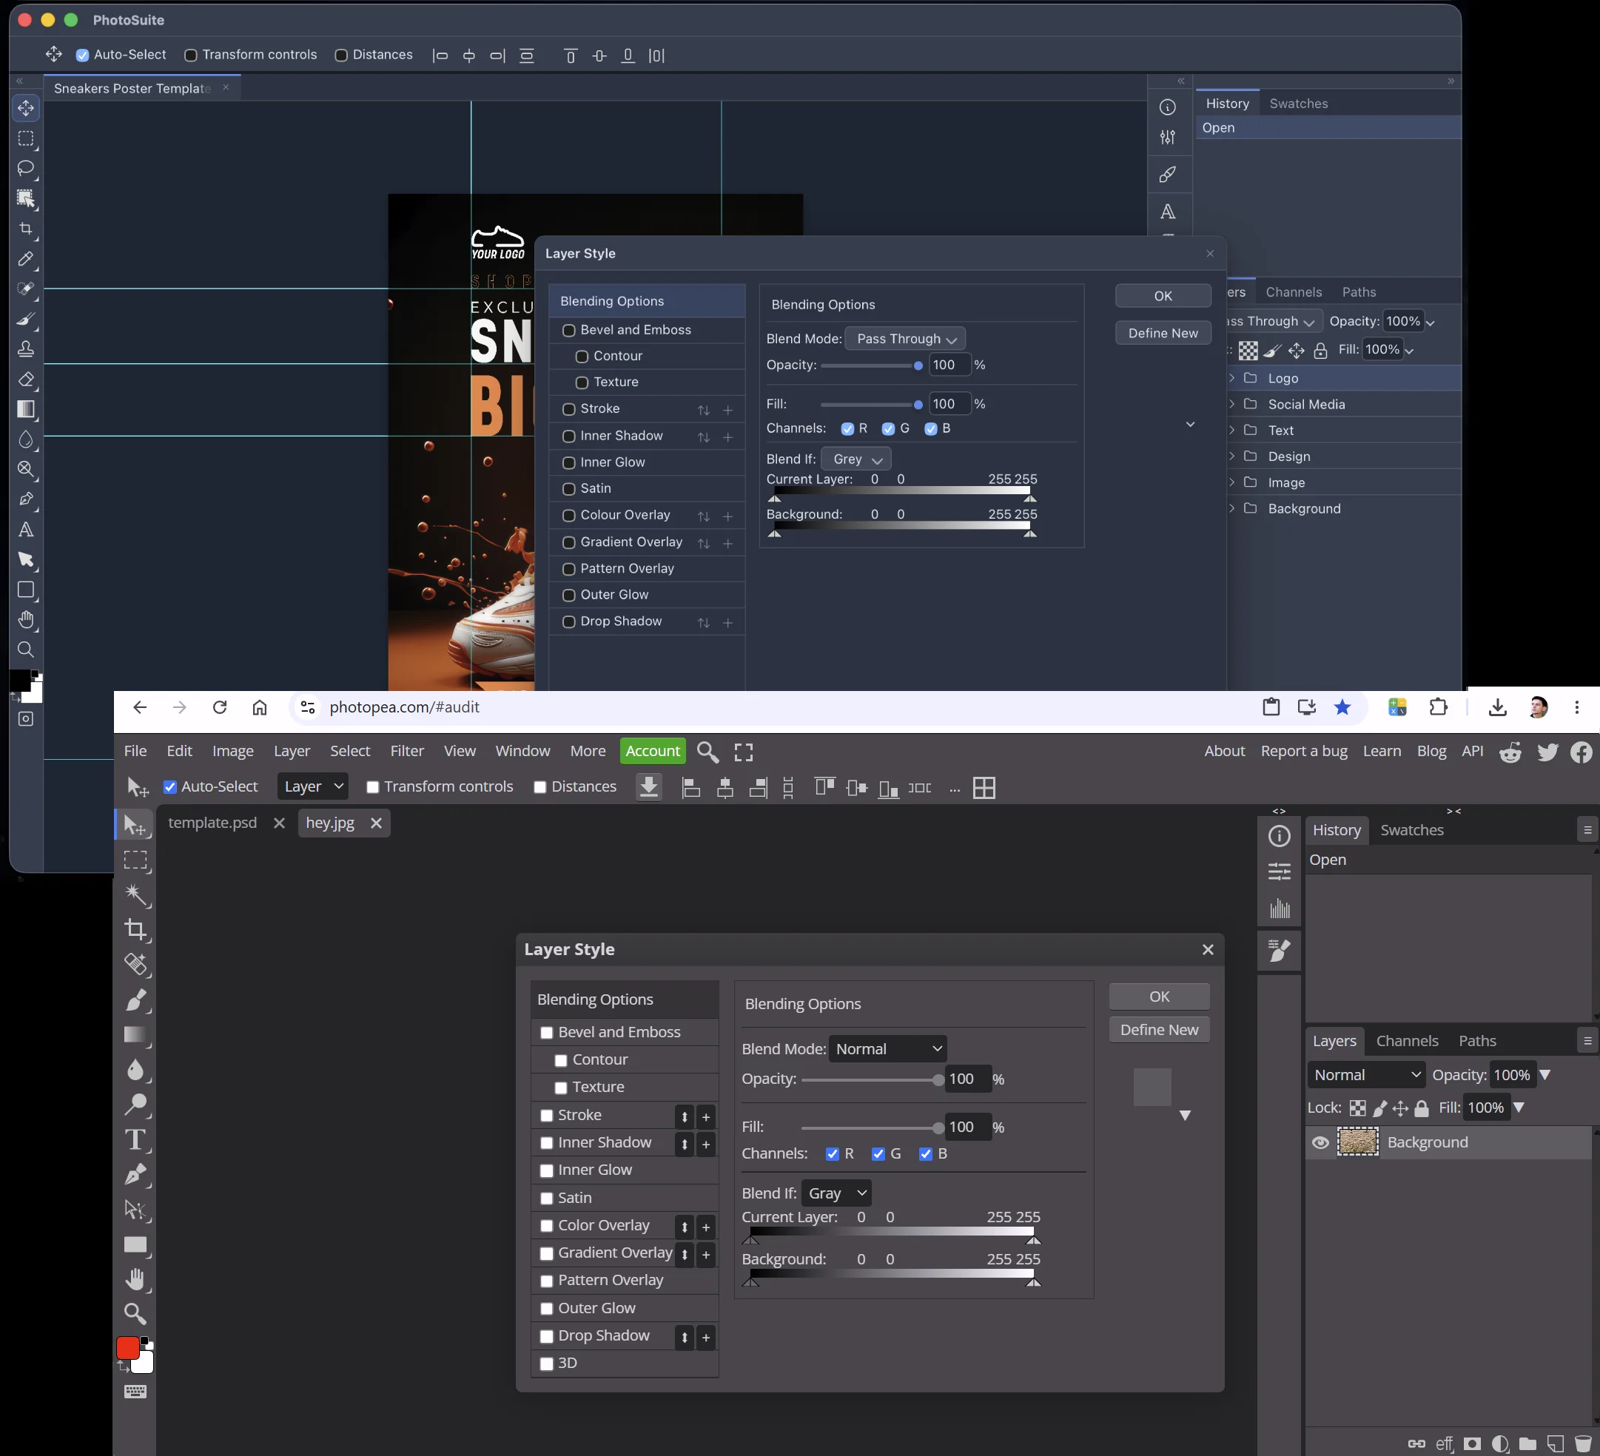This screenshot has height=1456, width=1600.
Task: Click the Fill slider in PhotoSuite Layer Style
Action: point(871,404)
